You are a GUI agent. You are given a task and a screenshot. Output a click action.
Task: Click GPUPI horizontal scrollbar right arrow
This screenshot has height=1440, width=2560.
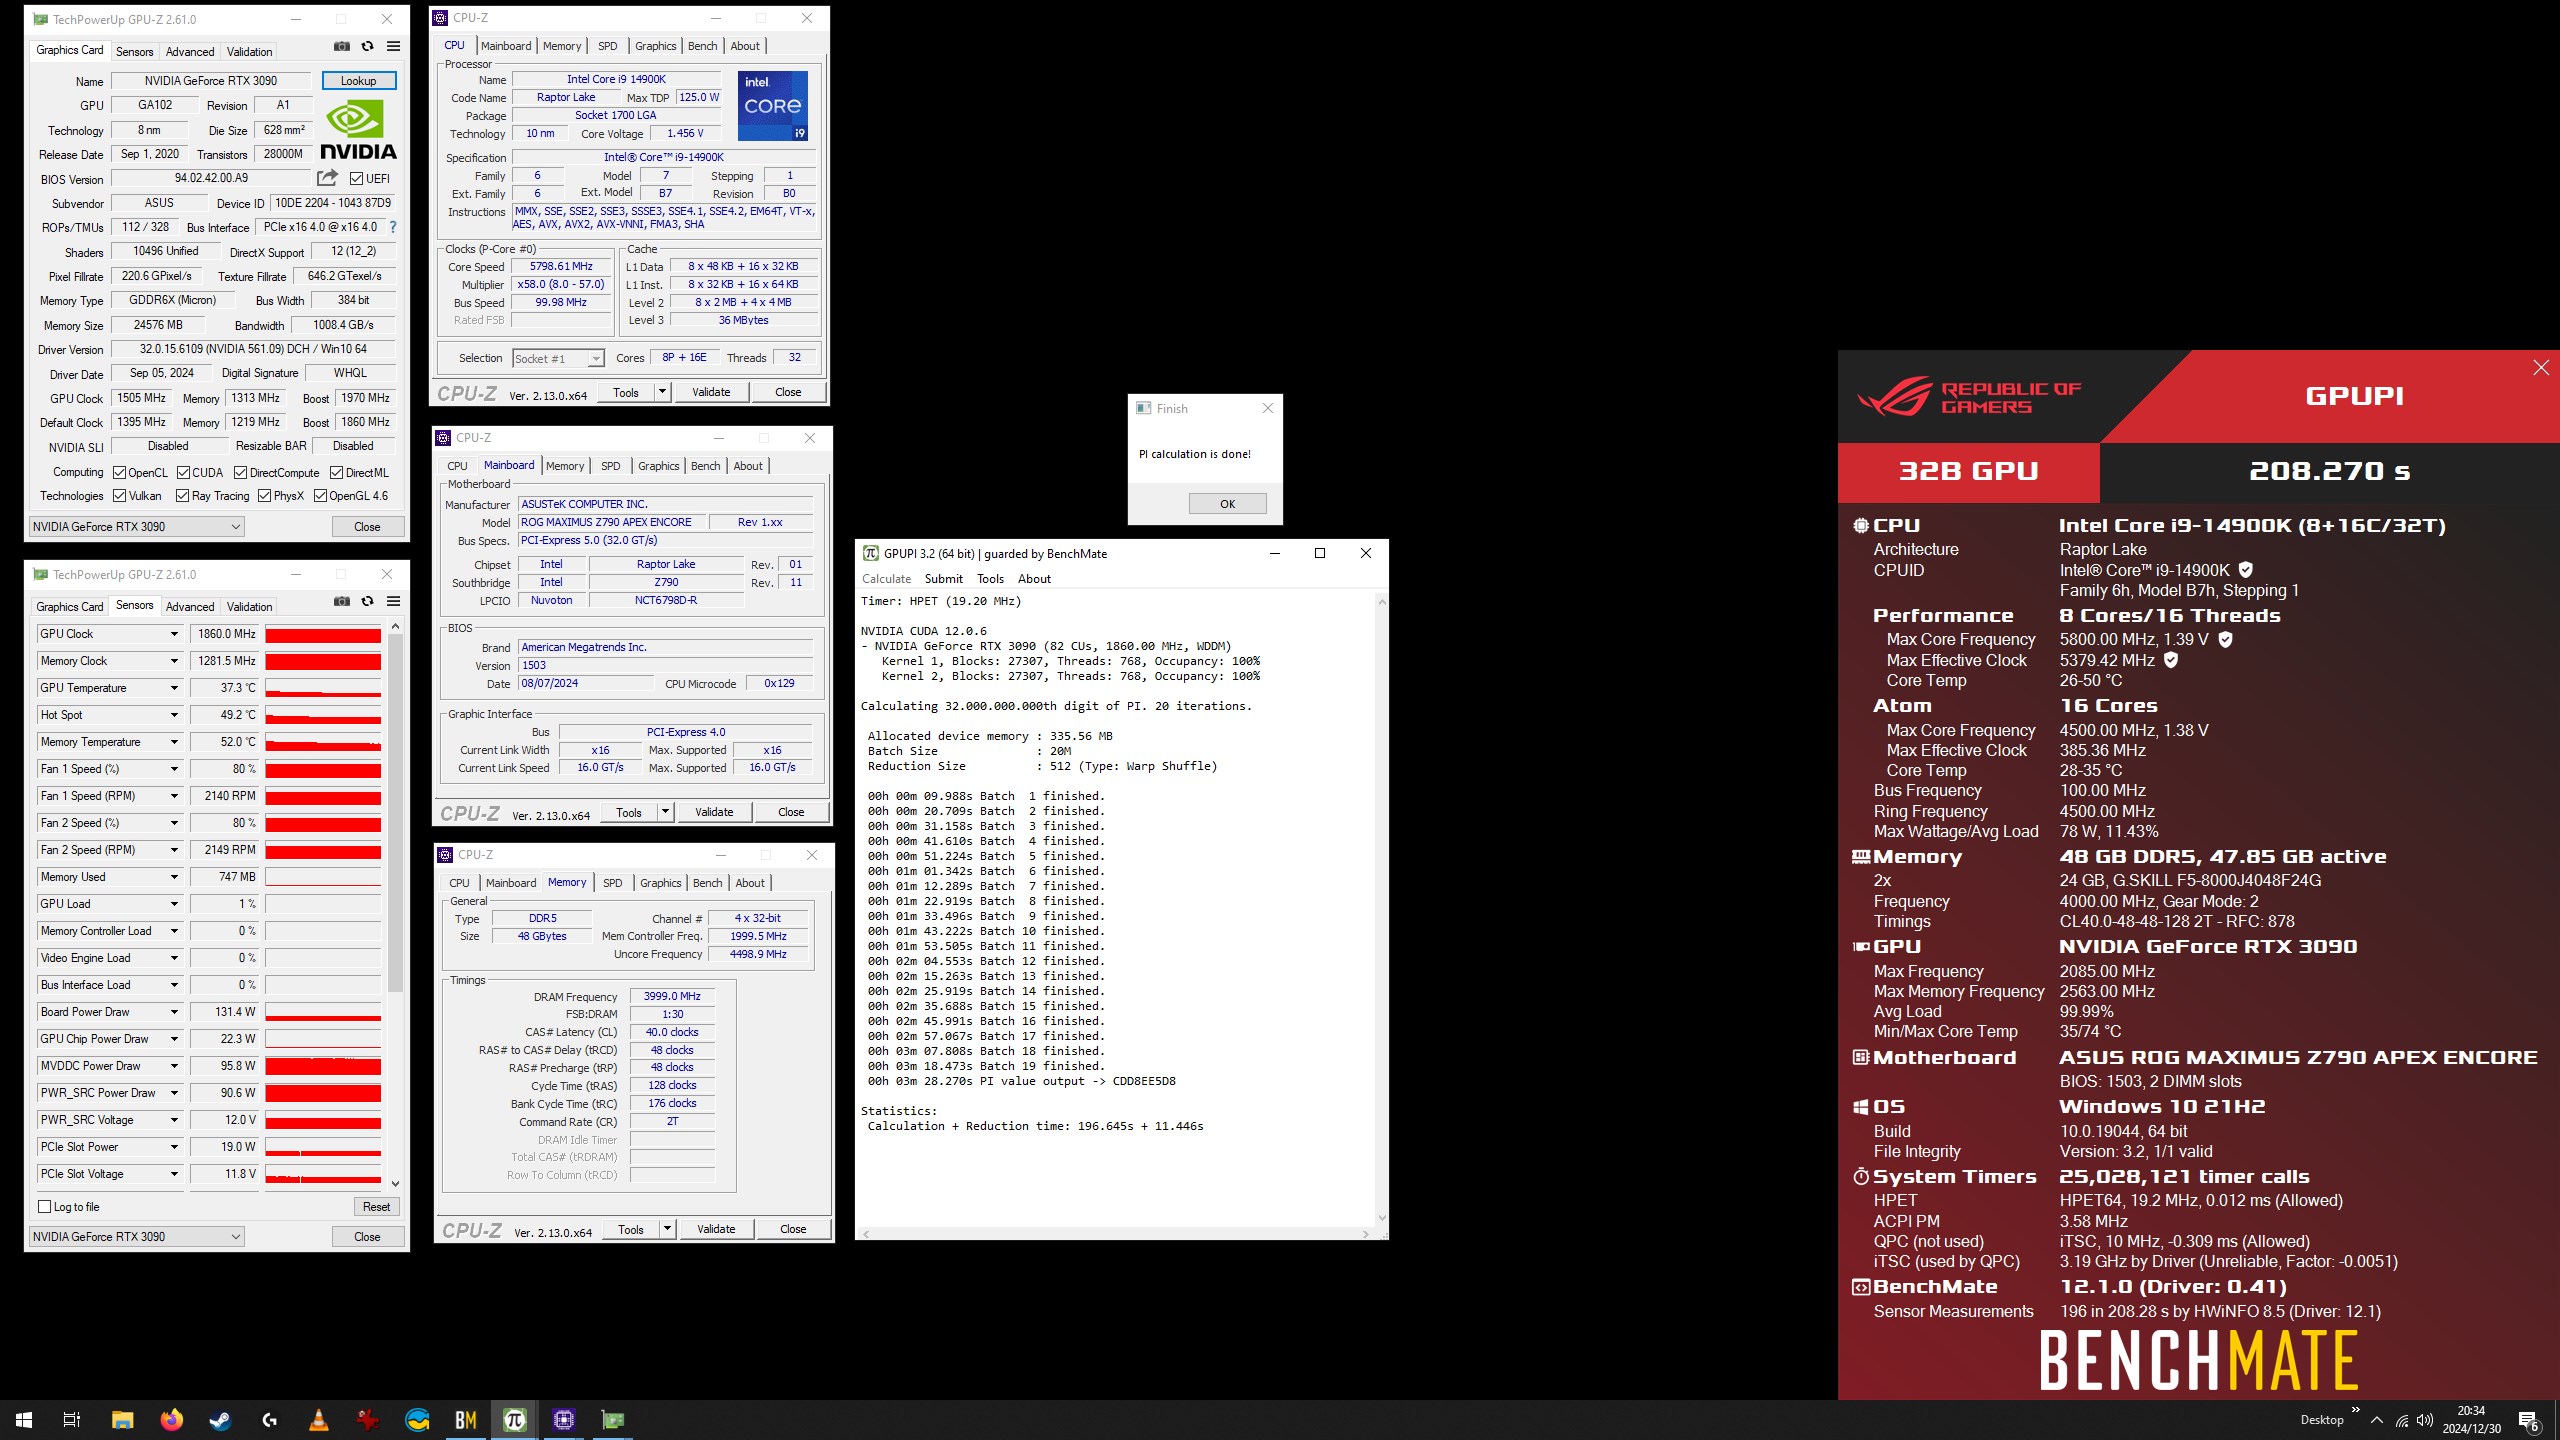pyautogui.click(x=1366, y=1234)
